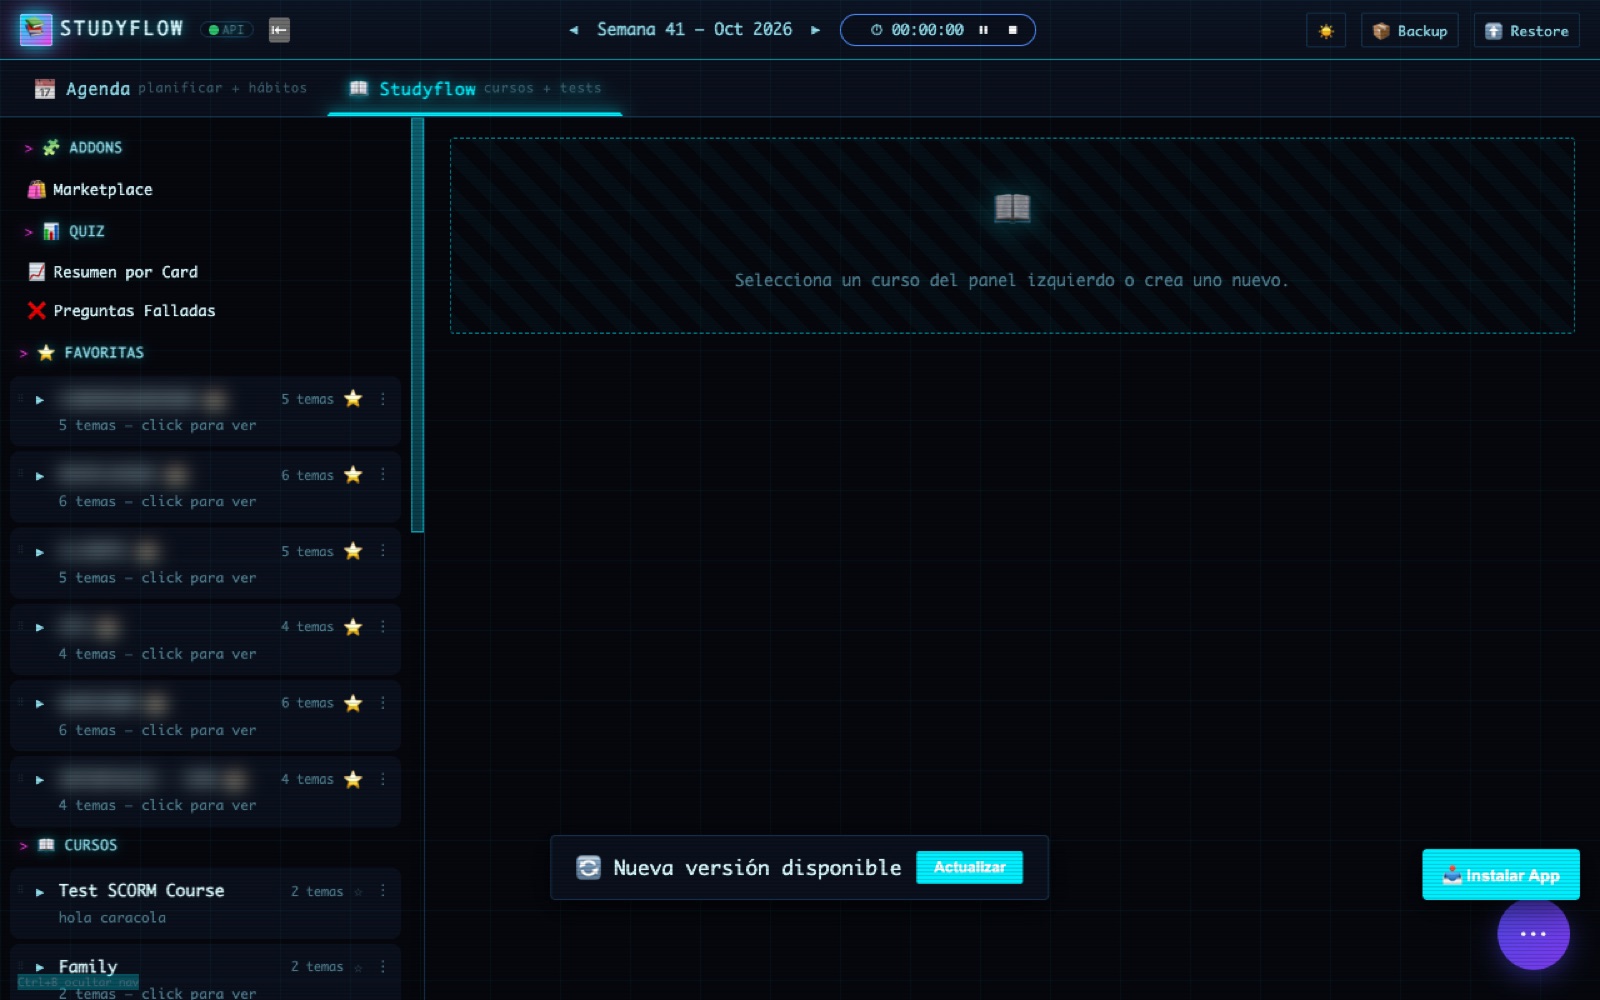
Task: Collapse the sidebar with the arrow-bar icon
Action: (279, 30)
